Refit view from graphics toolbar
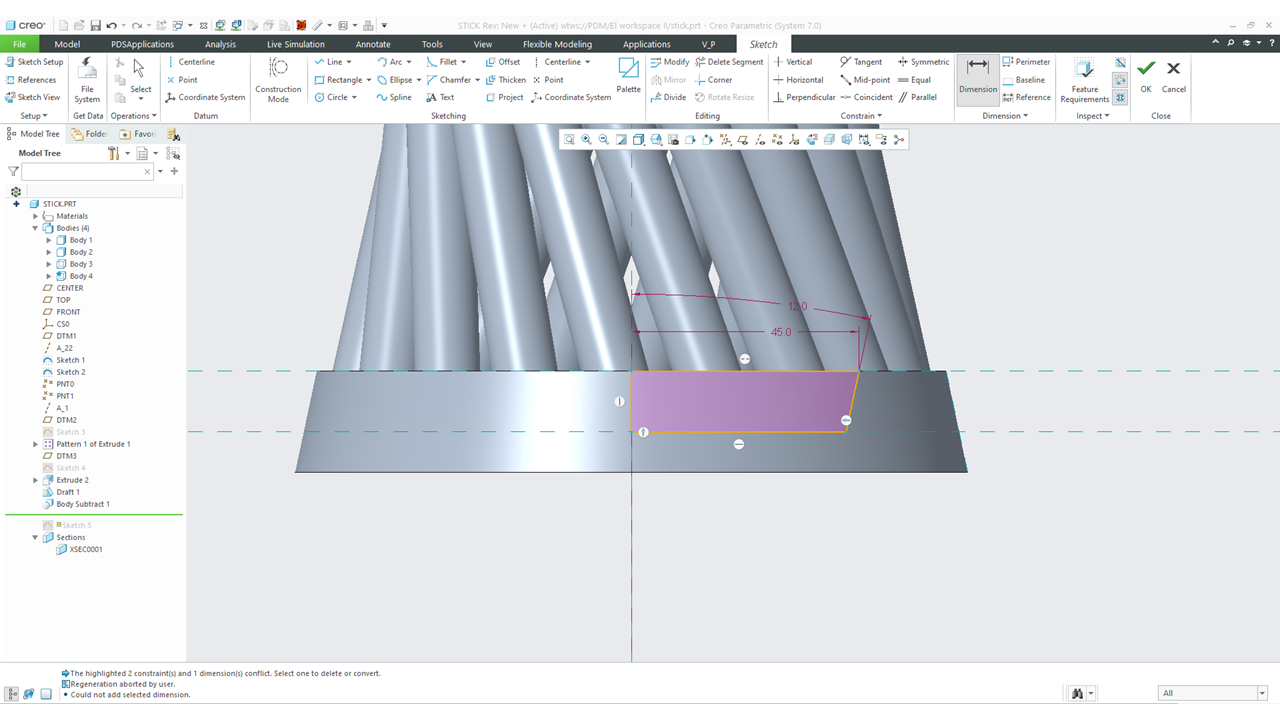The height and width of the screenshot is (720, 1280). point(569,140)
